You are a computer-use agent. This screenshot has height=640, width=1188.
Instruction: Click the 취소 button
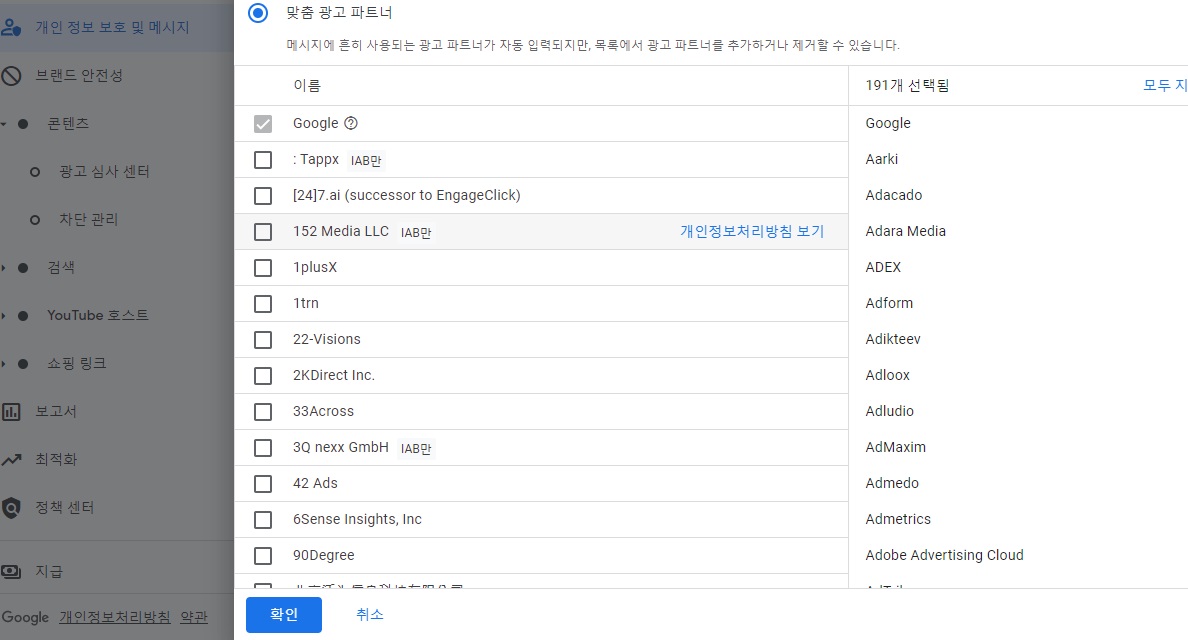coord(370,614)
